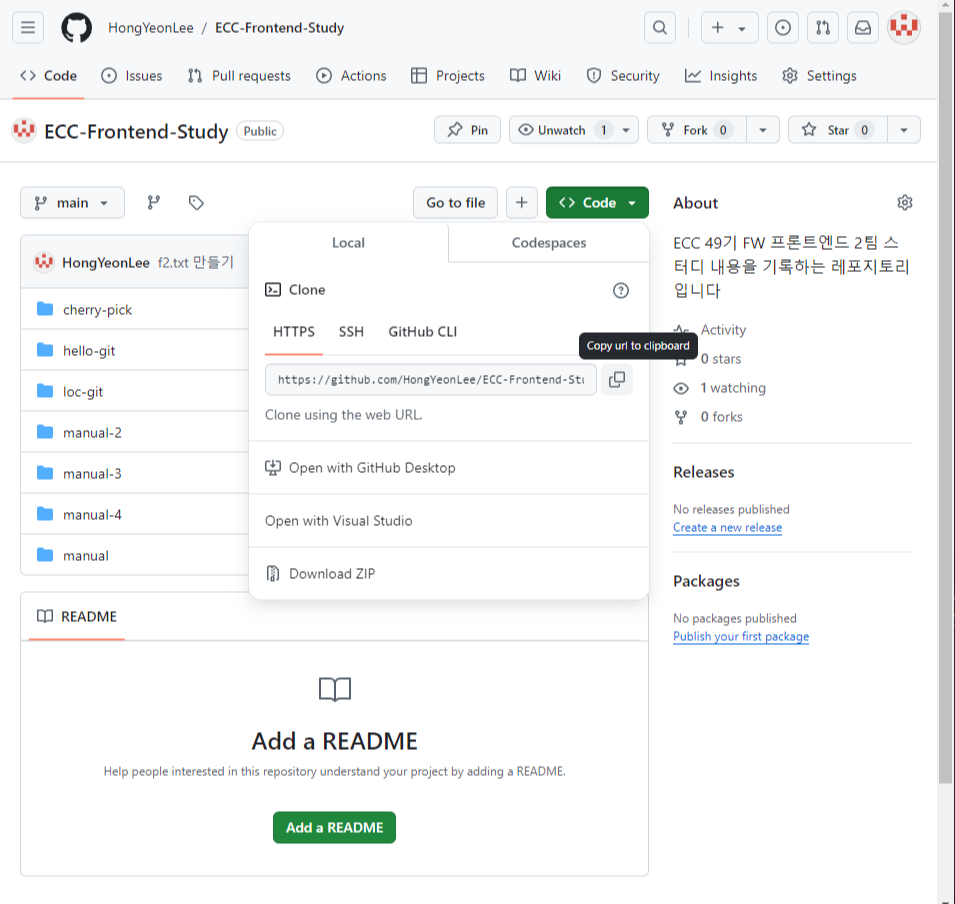This screenshot has width=955, height=904.
Task: Open the Activity link
Action: [723, 330]
